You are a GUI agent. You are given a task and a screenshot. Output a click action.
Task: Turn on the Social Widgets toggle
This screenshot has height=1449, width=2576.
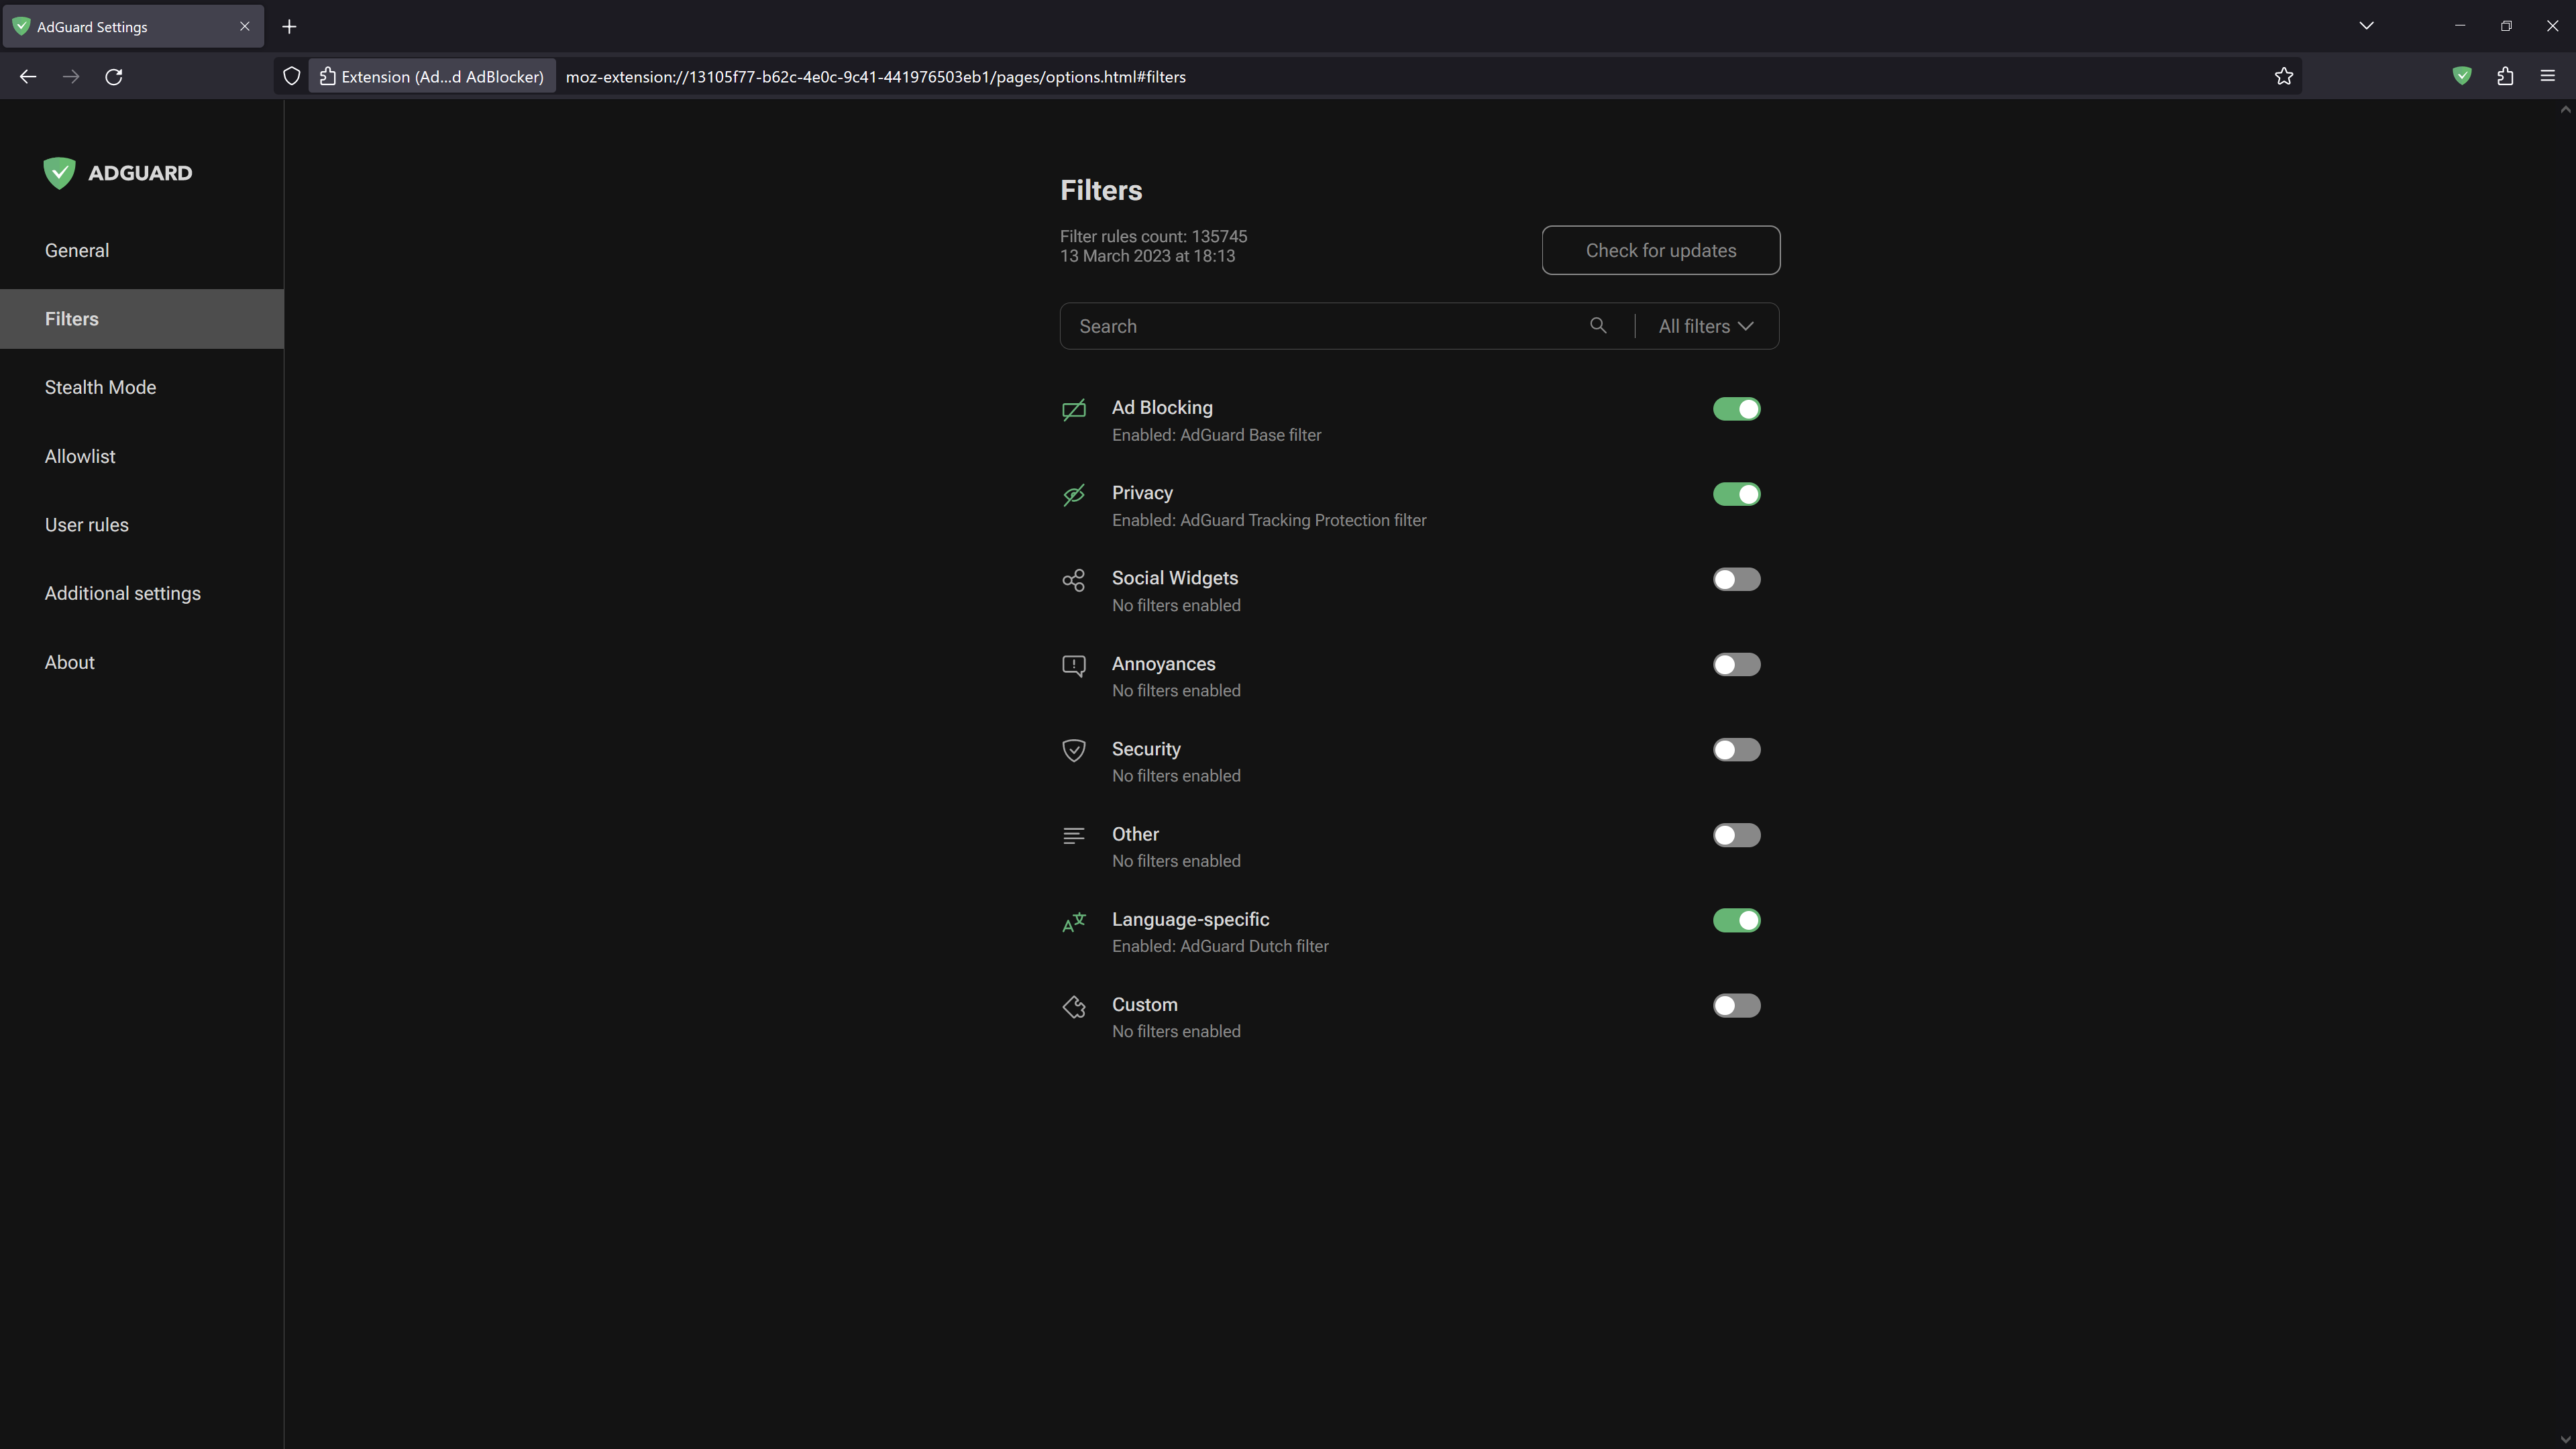pos(1736,580)
